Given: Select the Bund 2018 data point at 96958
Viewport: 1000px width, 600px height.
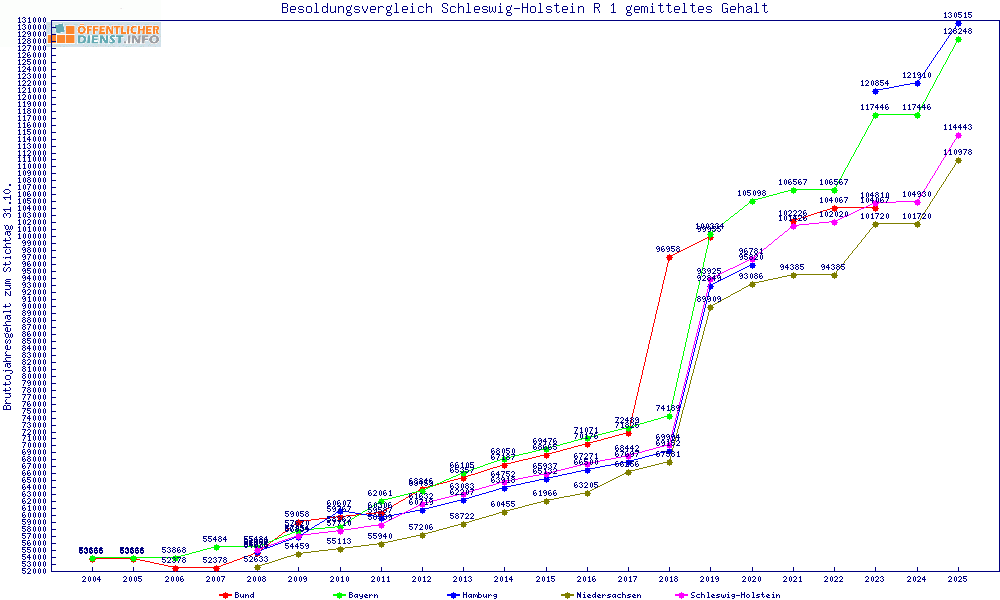Looking at the screenshot, I should pyautogui.click(x=669, y=257).
